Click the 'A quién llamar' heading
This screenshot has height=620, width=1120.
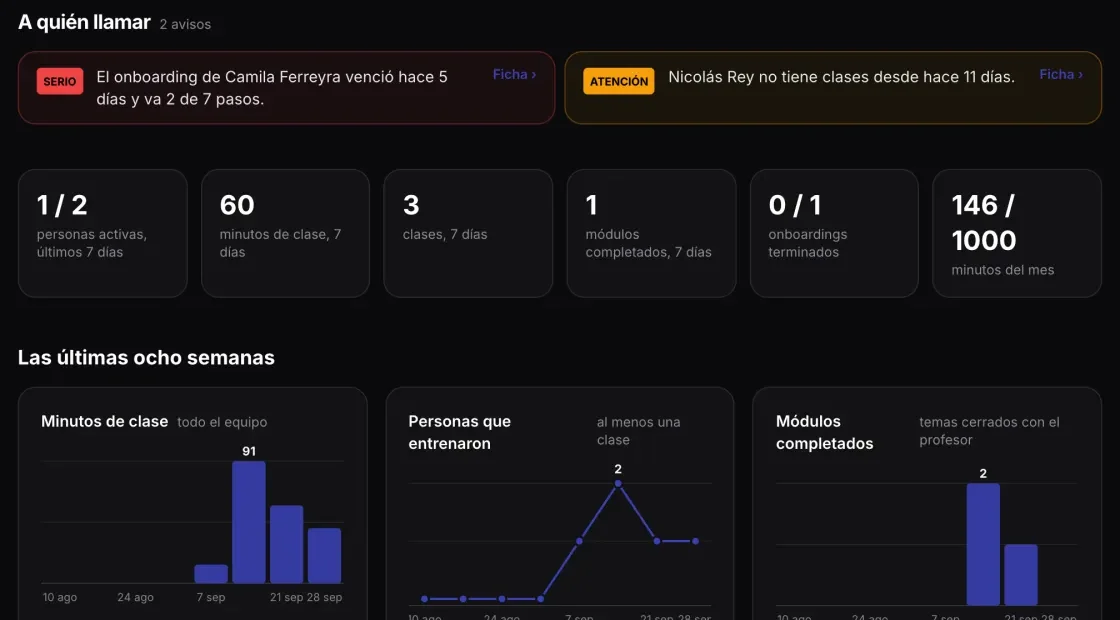pos(84,22)
